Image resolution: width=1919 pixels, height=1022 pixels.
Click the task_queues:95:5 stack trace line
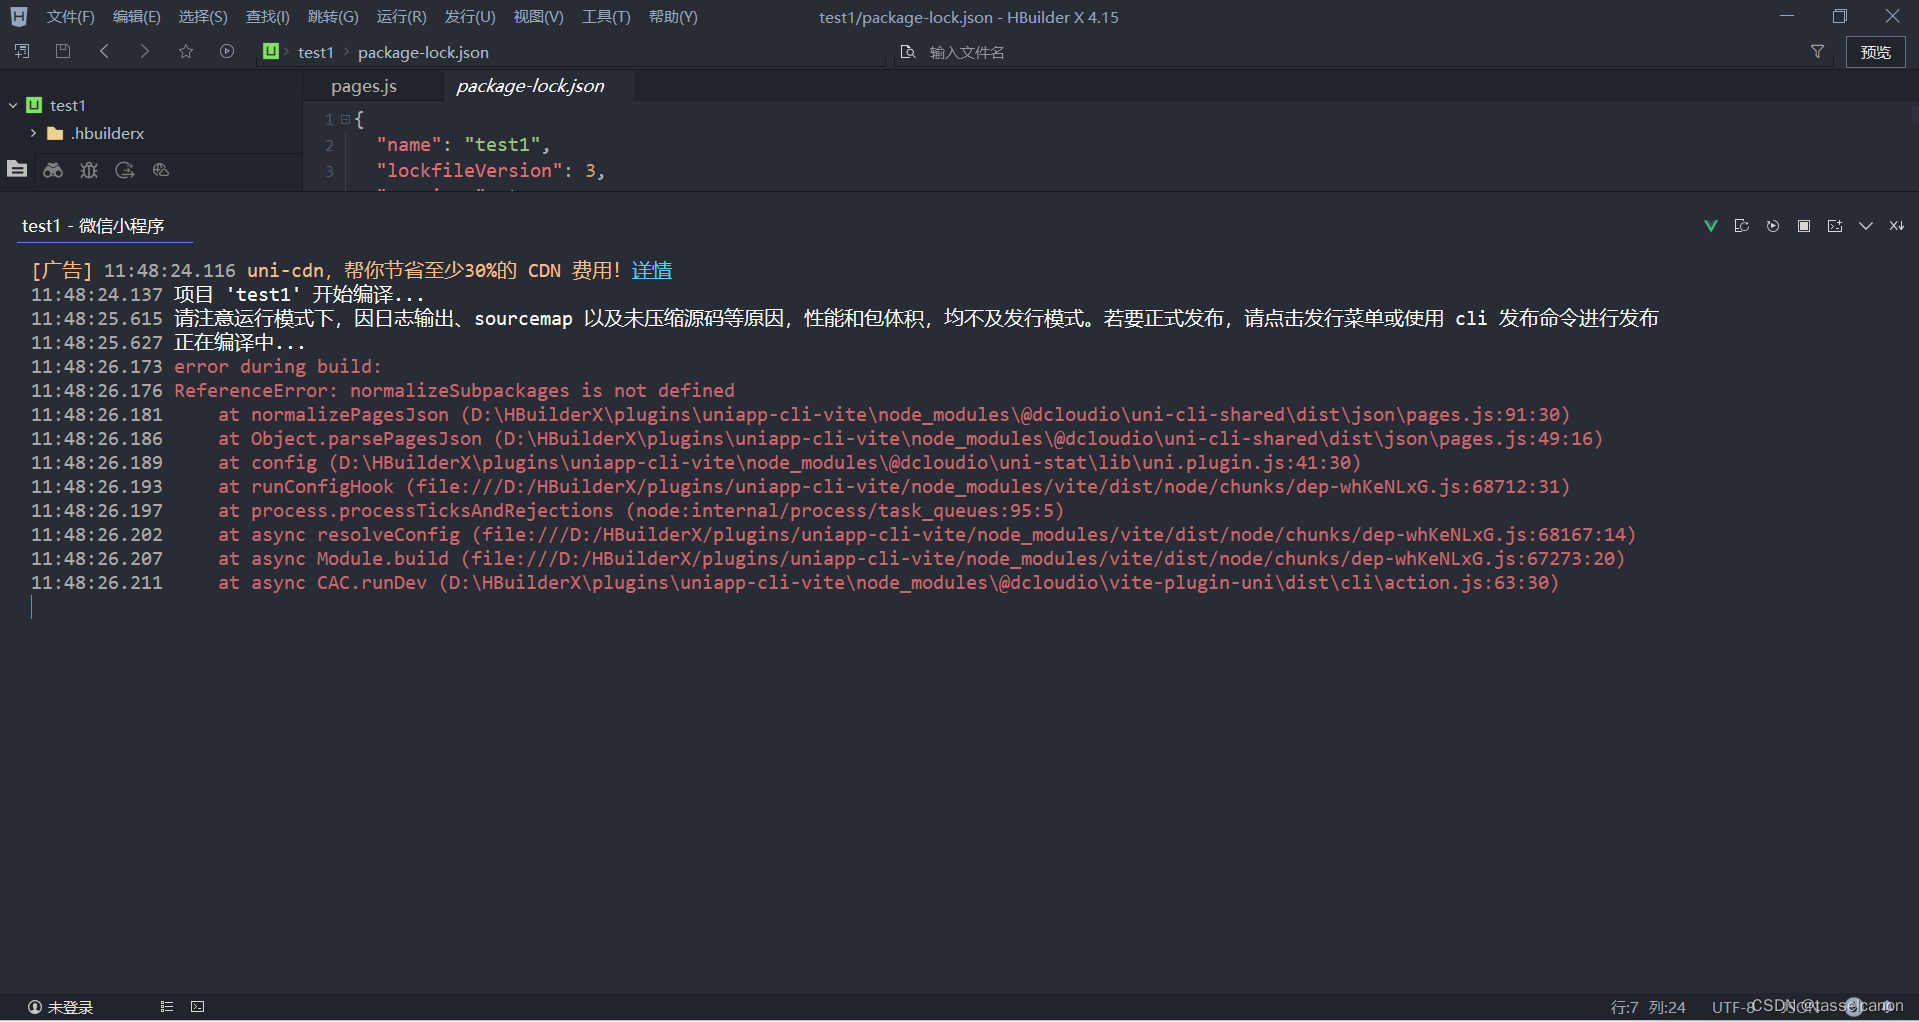(641, 510)
